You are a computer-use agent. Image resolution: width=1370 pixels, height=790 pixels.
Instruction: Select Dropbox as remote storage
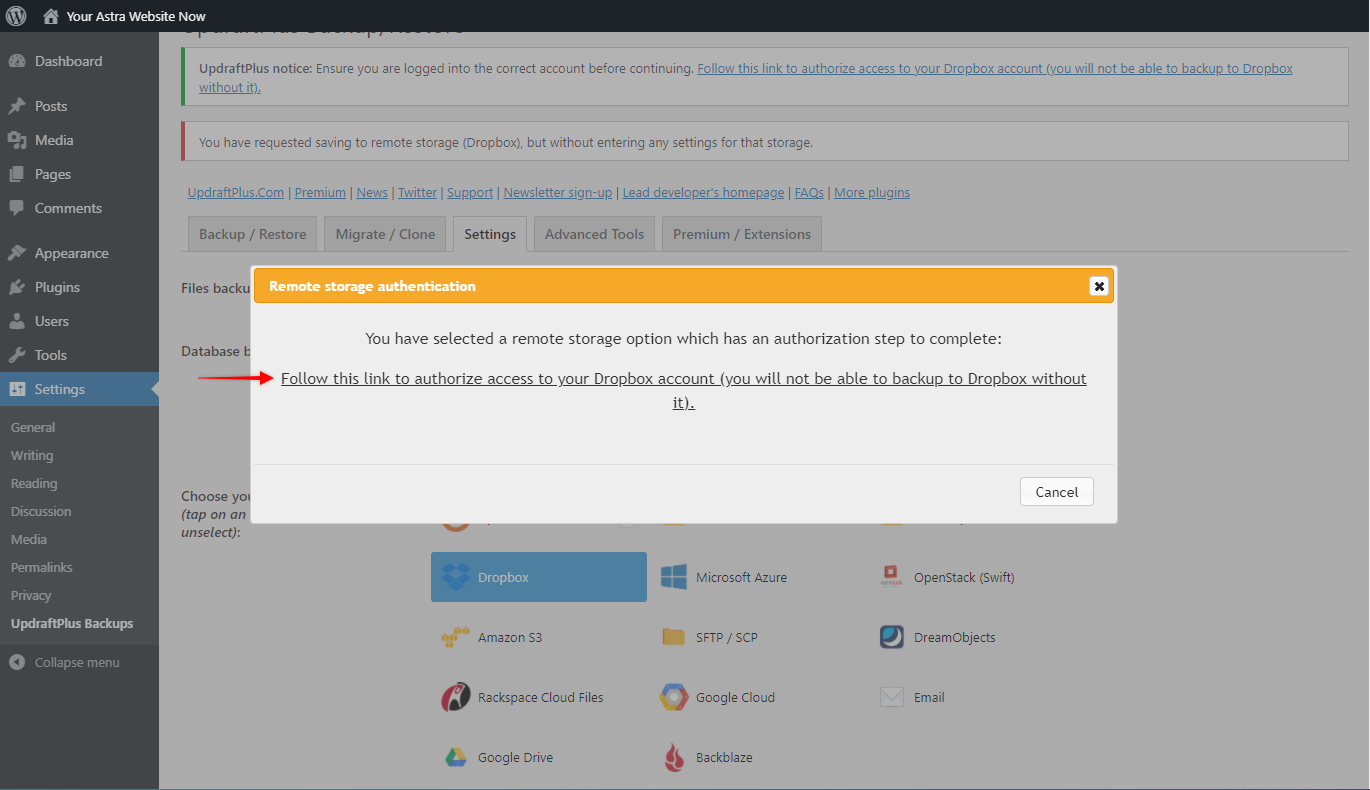click(x=539, y=577)
